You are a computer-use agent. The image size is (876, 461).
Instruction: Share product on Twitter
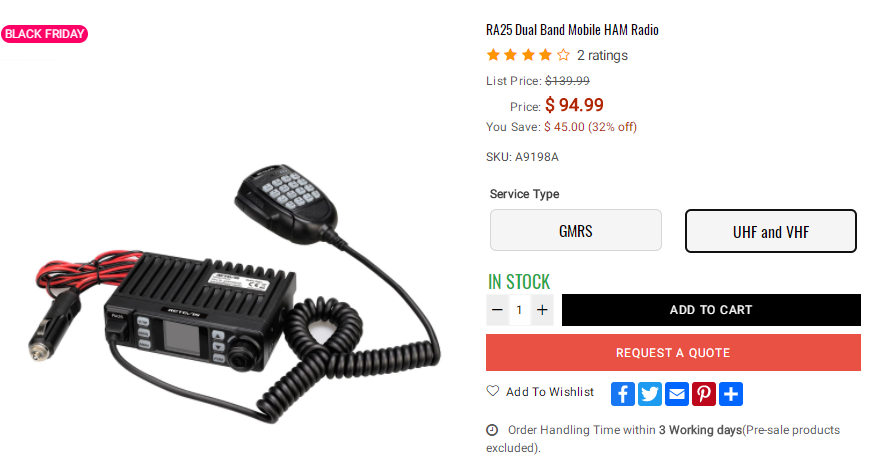(x=650, y=394)
